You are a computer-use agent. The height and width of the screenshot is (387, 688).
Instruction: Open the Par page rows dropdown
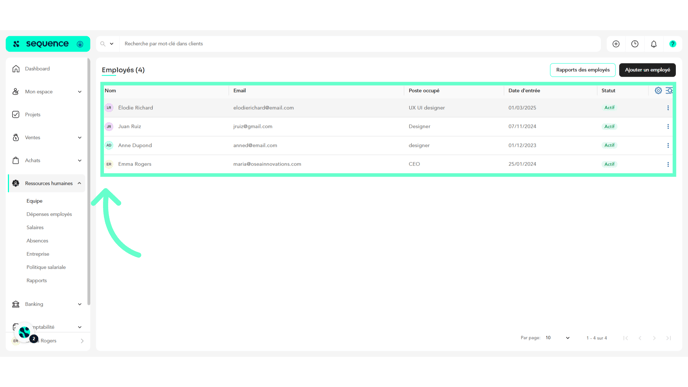pos(557,338)
